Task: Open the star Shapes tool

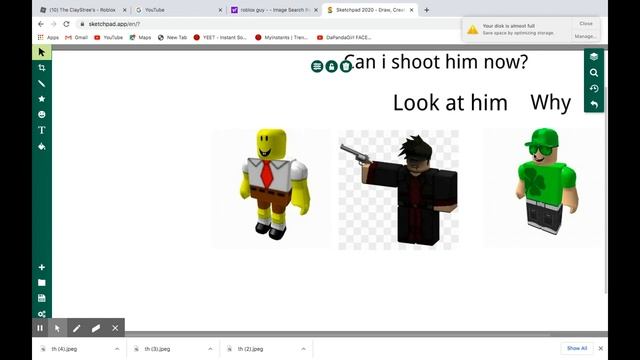Action: pos(42,99)
